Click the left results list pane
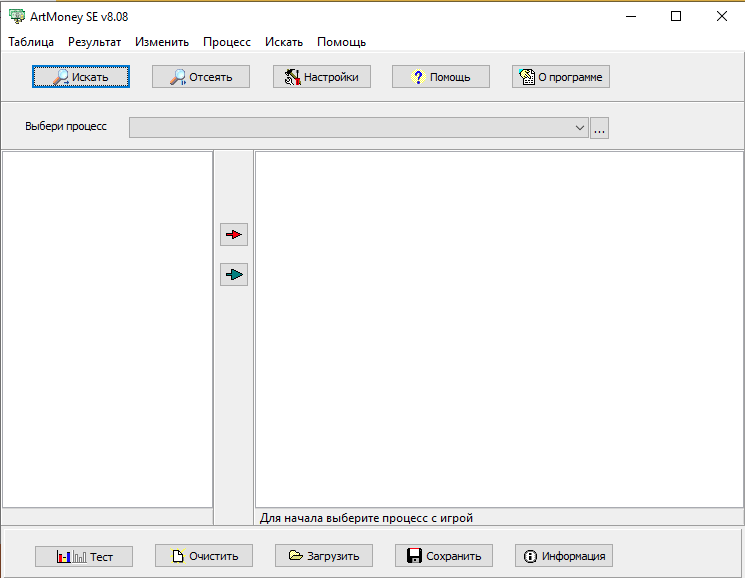745x578 pixels. tap(107, 329)
